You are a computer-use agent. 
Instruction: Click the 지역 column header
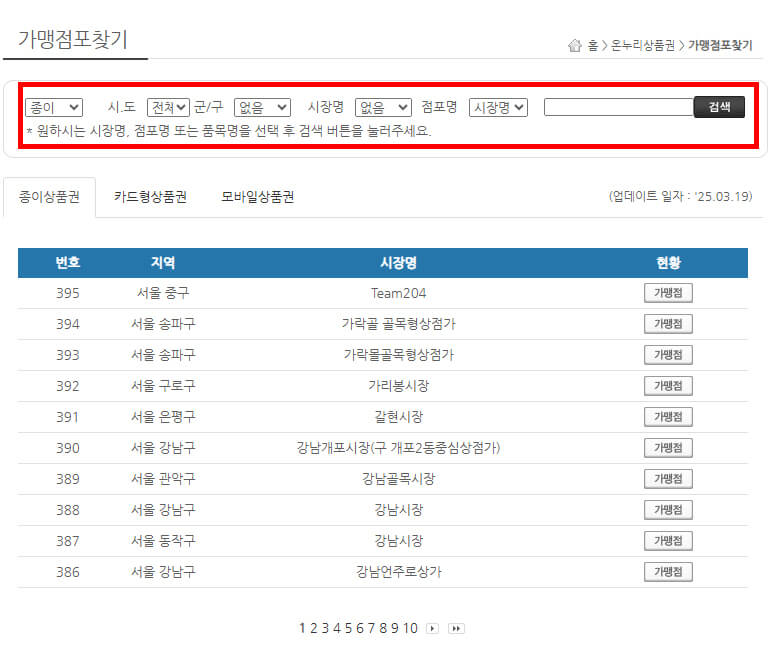pos(163,263)
